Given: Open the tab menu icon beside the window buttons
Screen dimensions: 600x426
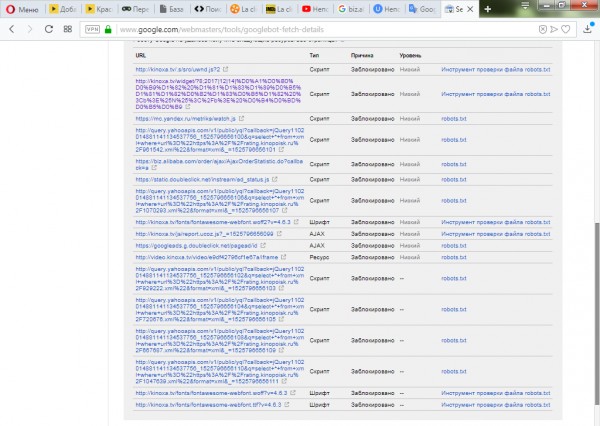Looking at the screenshot, I should click(525, 5).
